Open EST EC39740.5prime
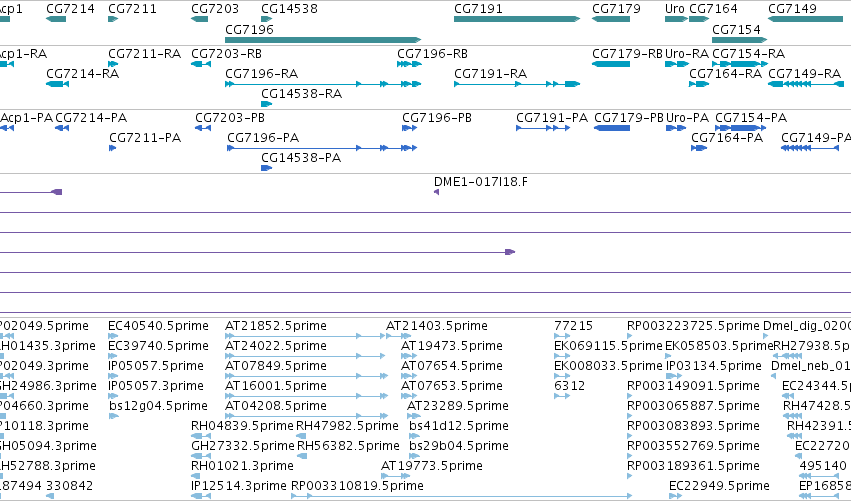The height and width of the screenshot is (501, 851). 158,346
